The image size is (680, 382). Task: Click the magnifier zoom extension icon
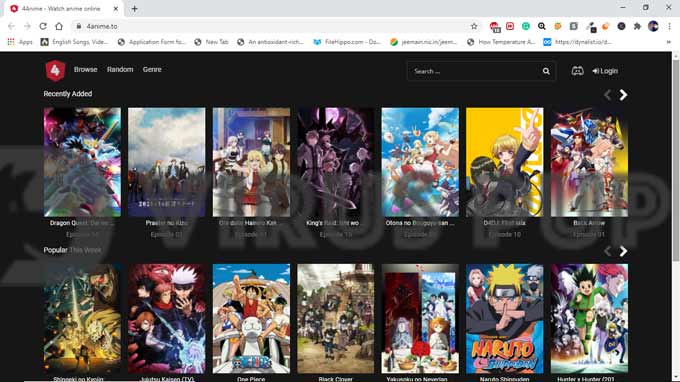[542, 26]
